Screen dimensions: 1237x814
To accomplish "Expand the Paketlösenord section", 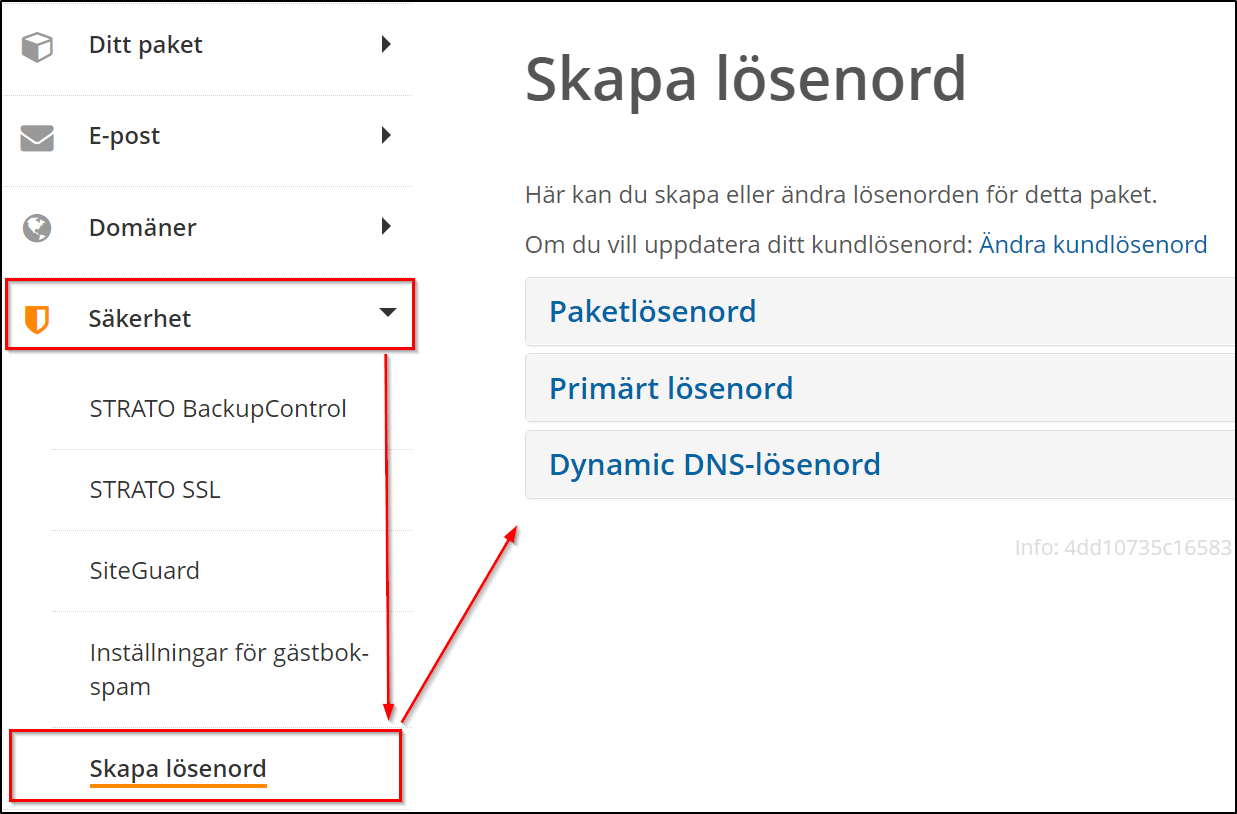I will [652, 312].
